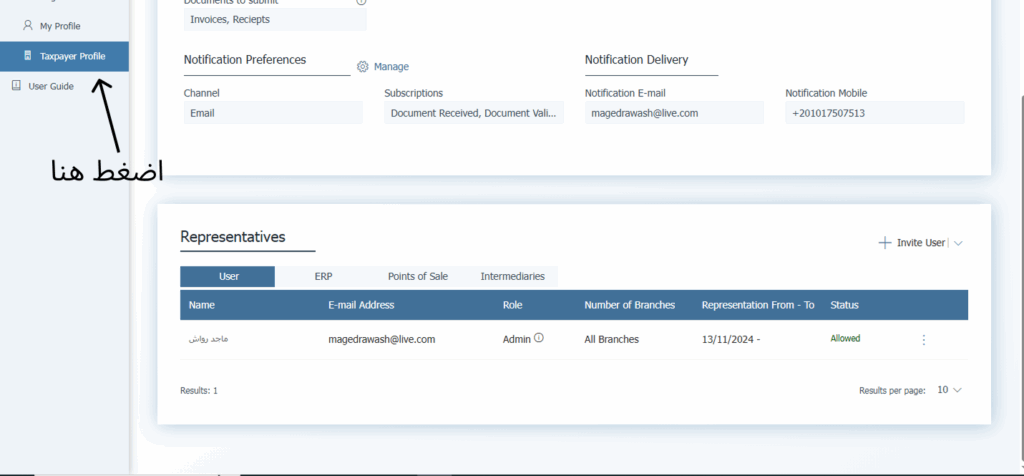The height and width of the screenshot is (476, 1024).
Task: Open the Manage notification preferences link
Action: 391,67
